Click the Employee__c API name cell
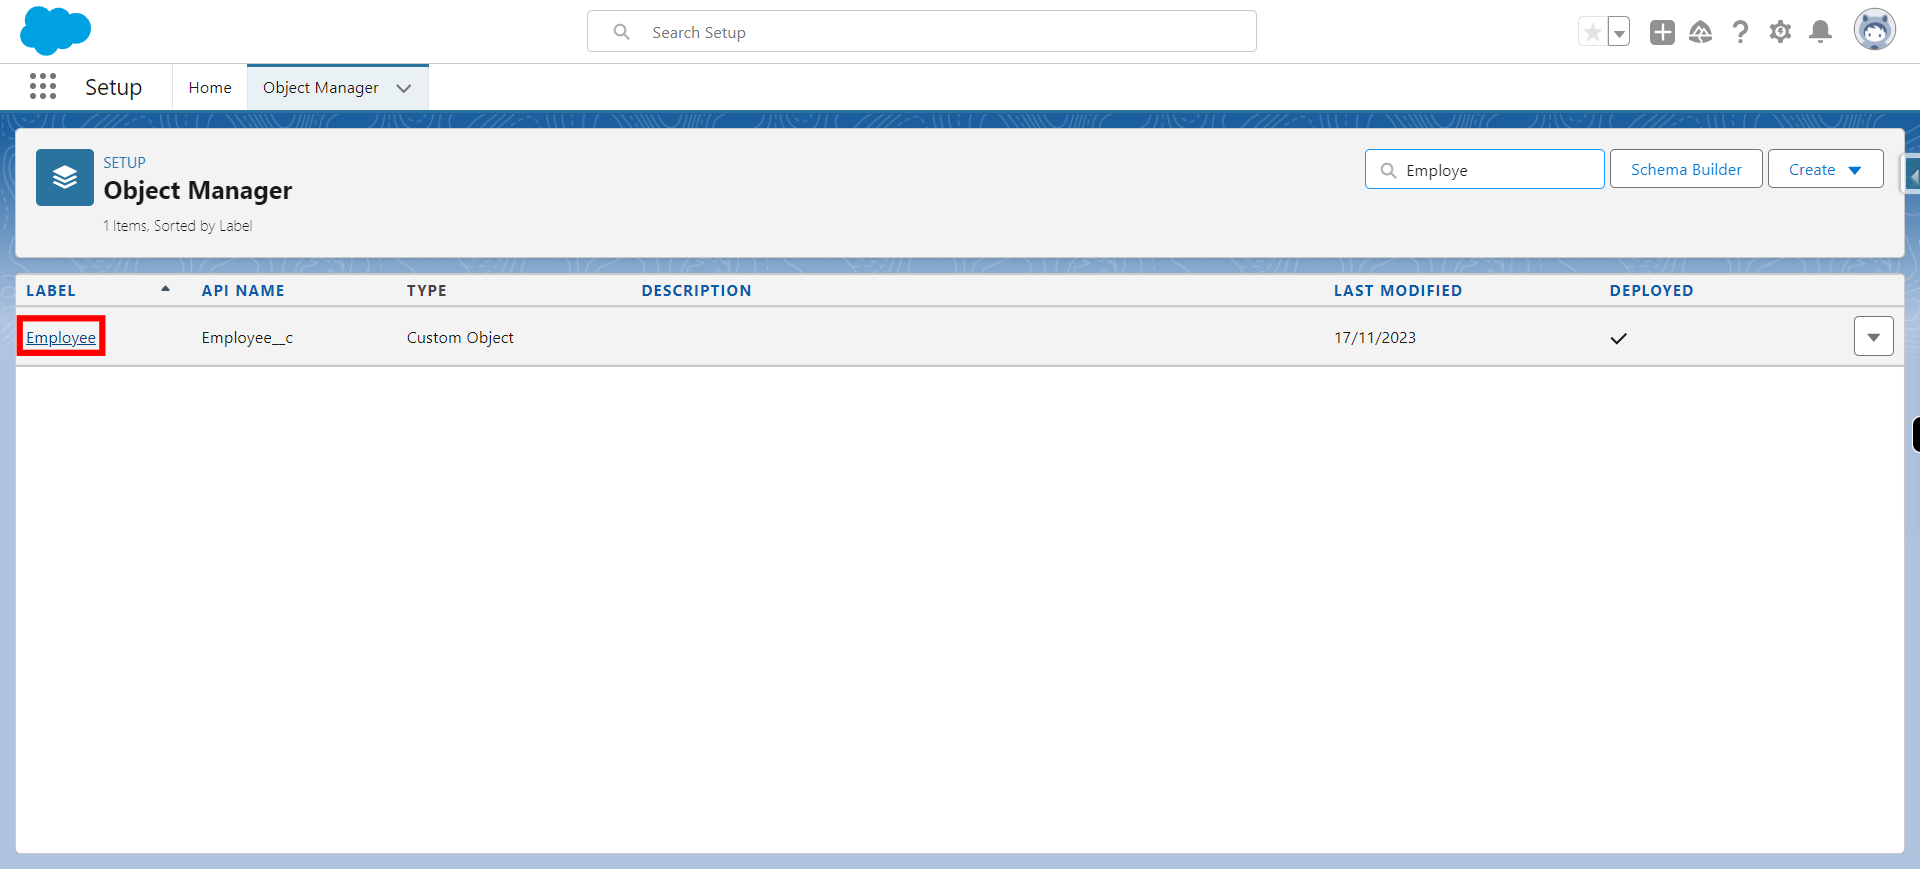Screen dimensions: 1920x869 [x=247, y=338]
